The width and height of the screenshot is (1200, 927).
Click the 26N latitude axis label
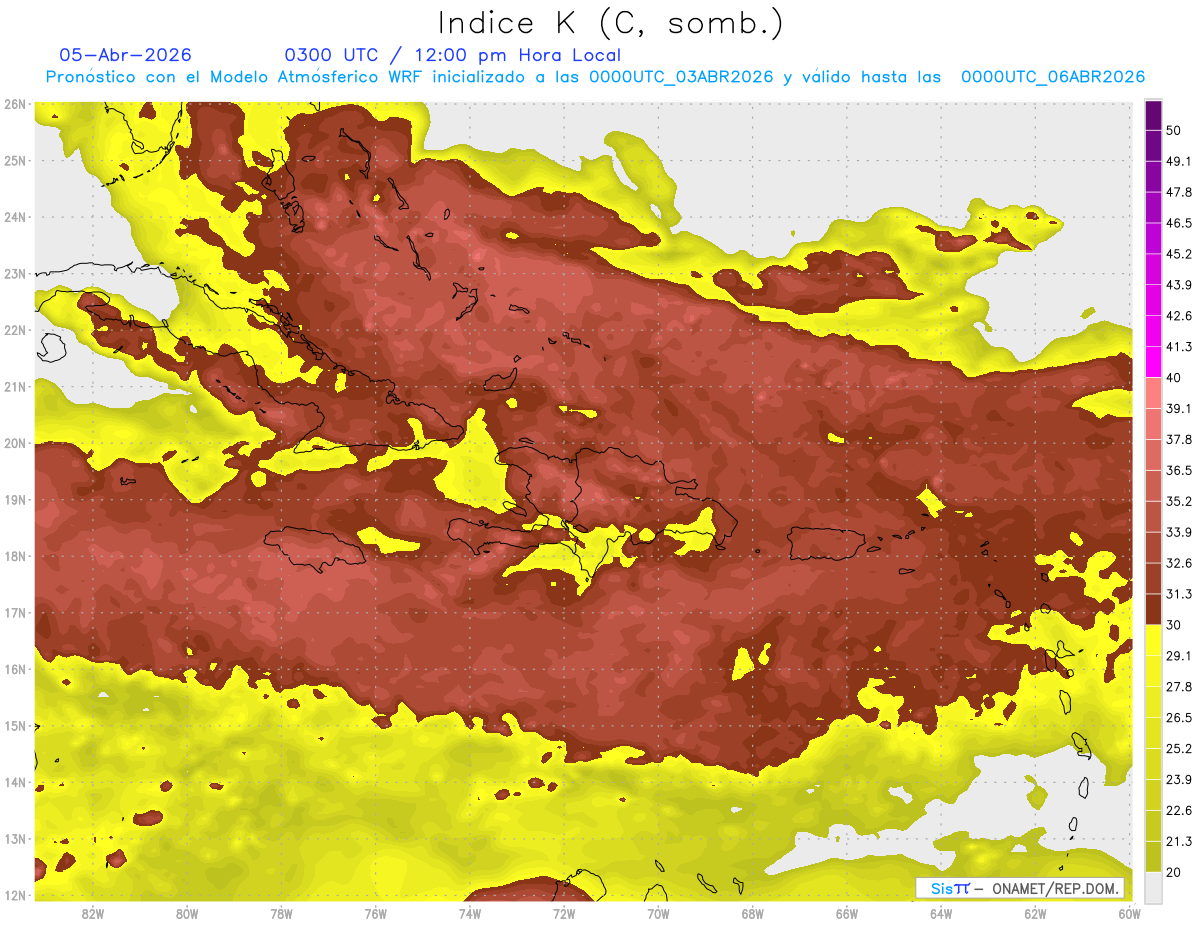point(15,104)
